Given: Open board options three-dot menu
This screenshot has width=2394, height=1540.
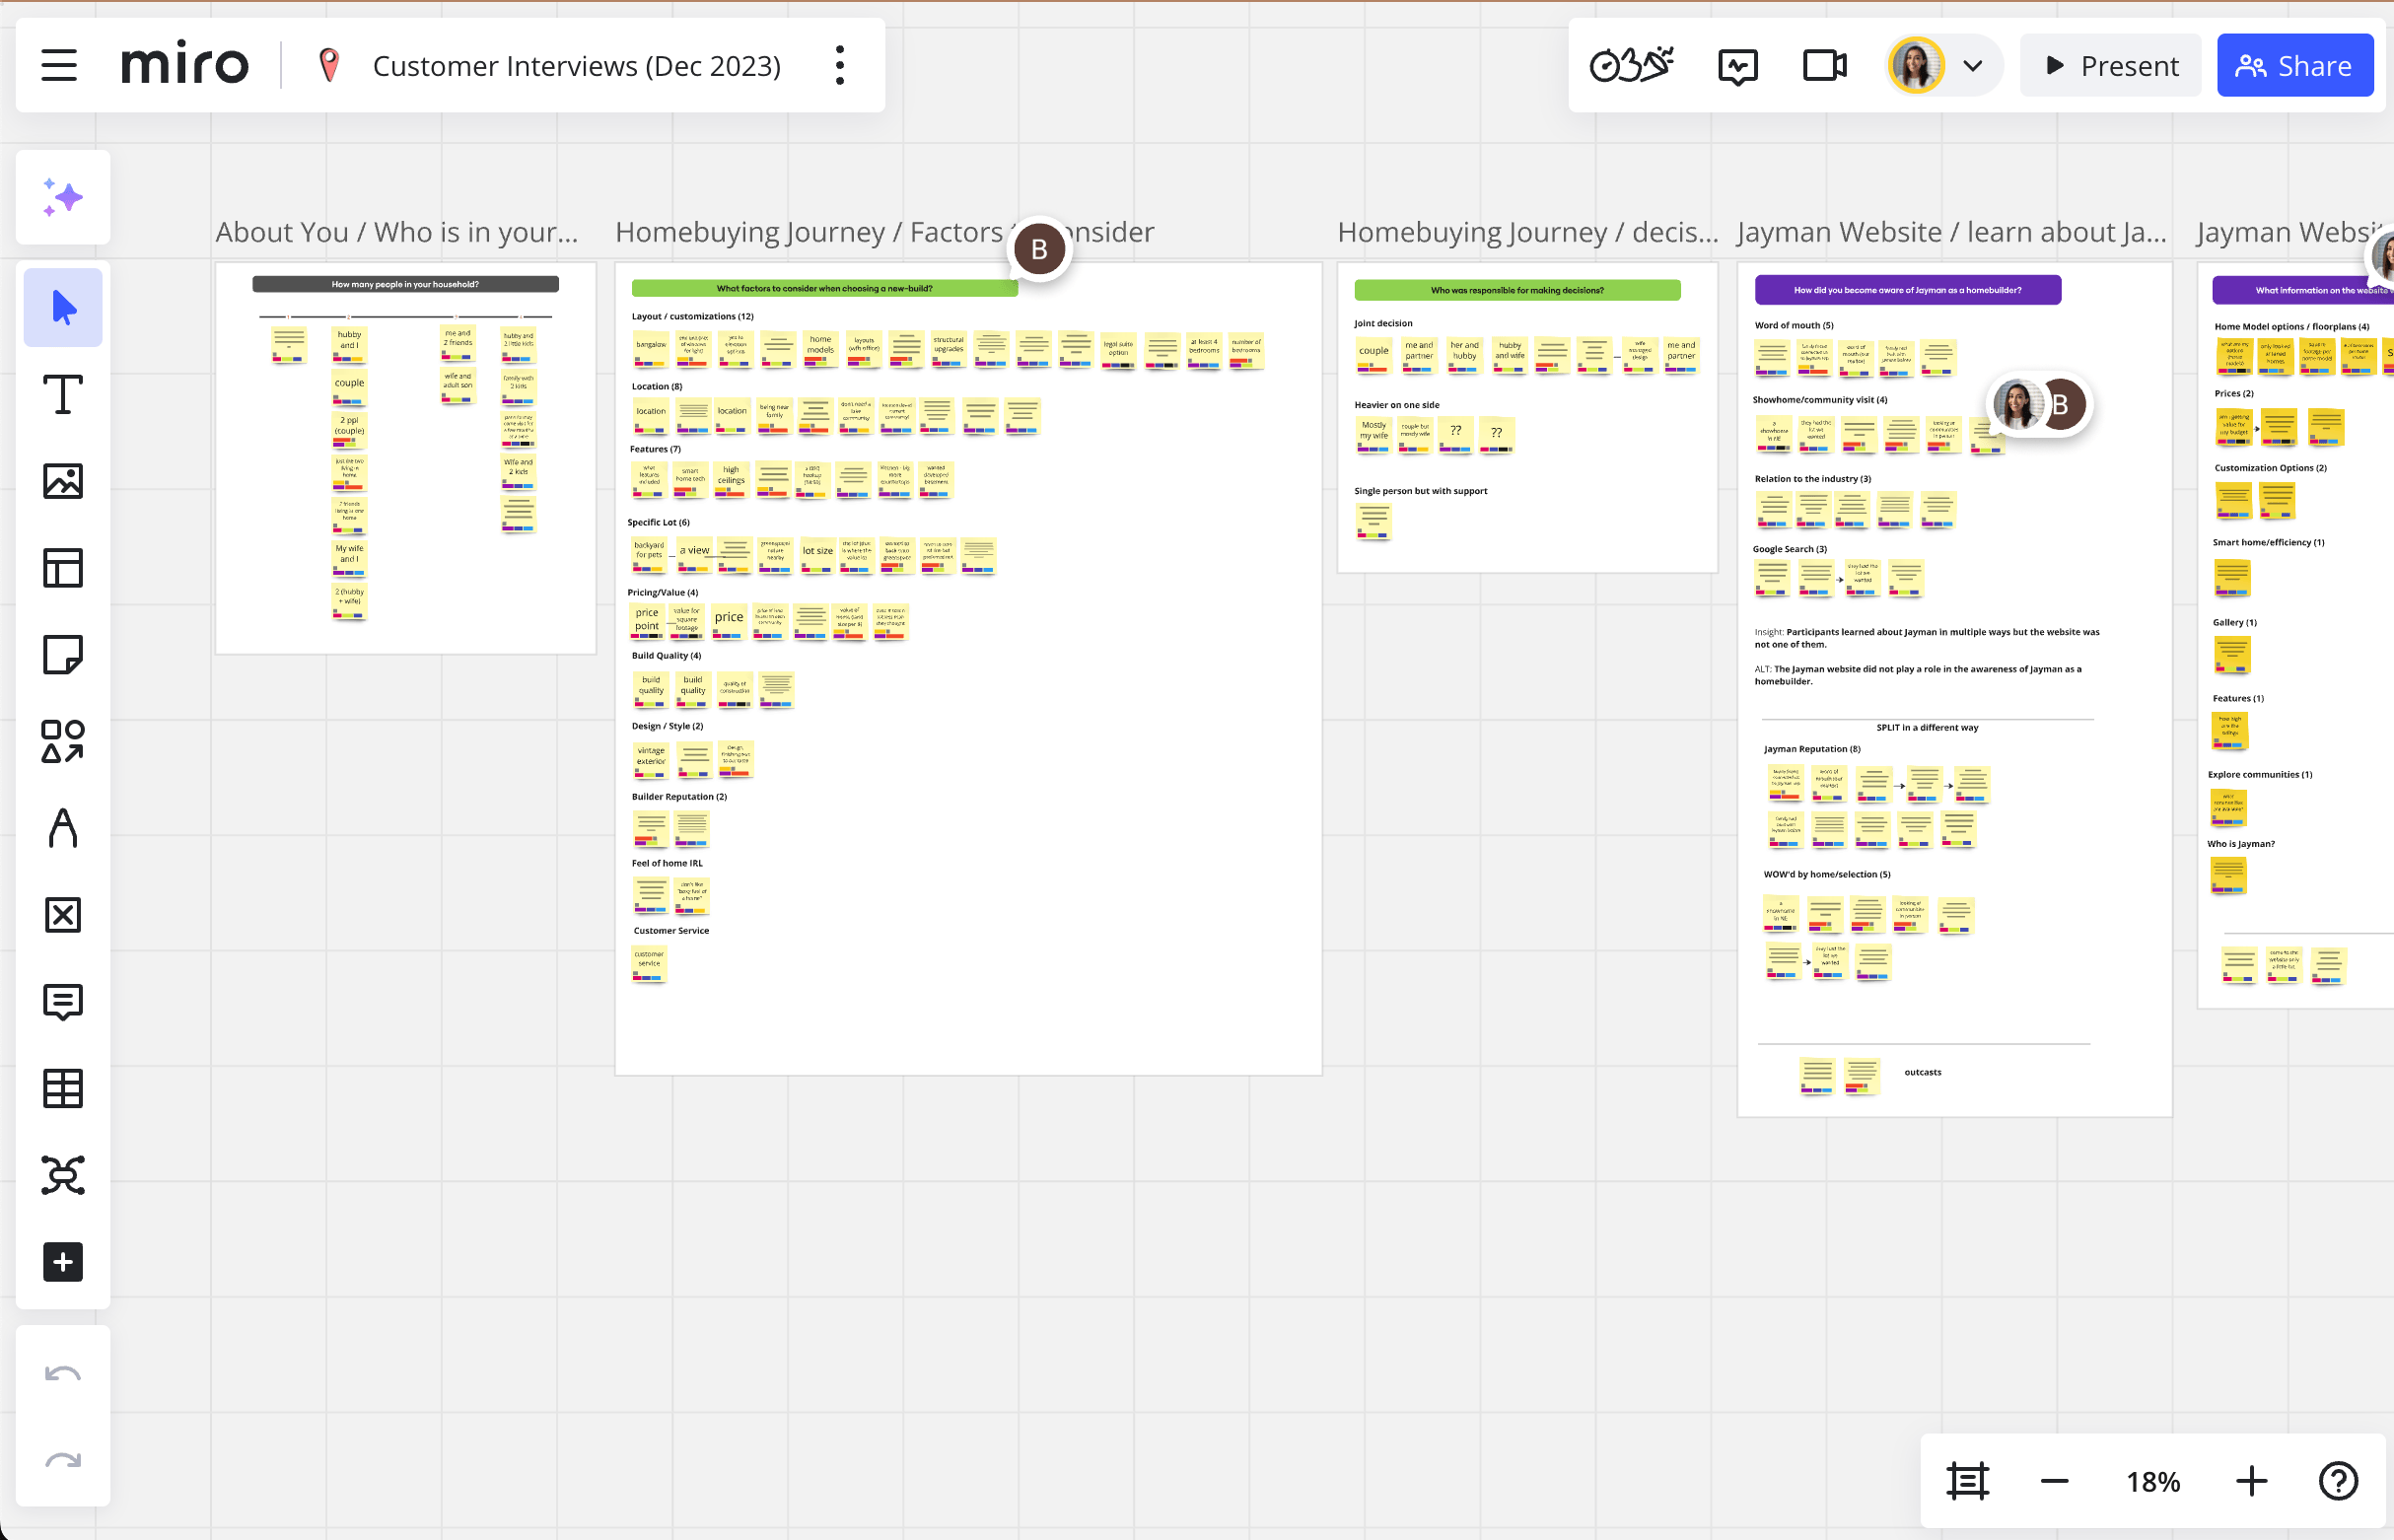Looking at the screenshot, I should (x=840, y=66).
